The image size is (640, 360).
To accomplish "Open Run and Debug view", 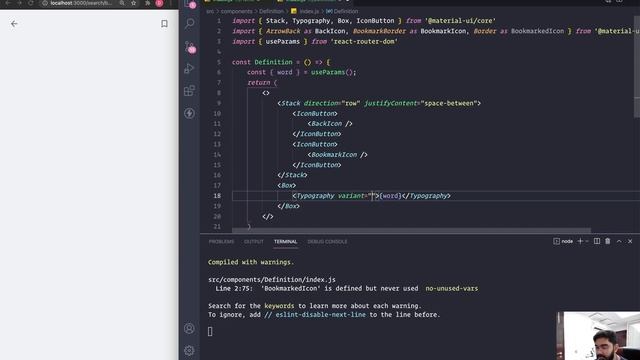I will pos(189,68).
